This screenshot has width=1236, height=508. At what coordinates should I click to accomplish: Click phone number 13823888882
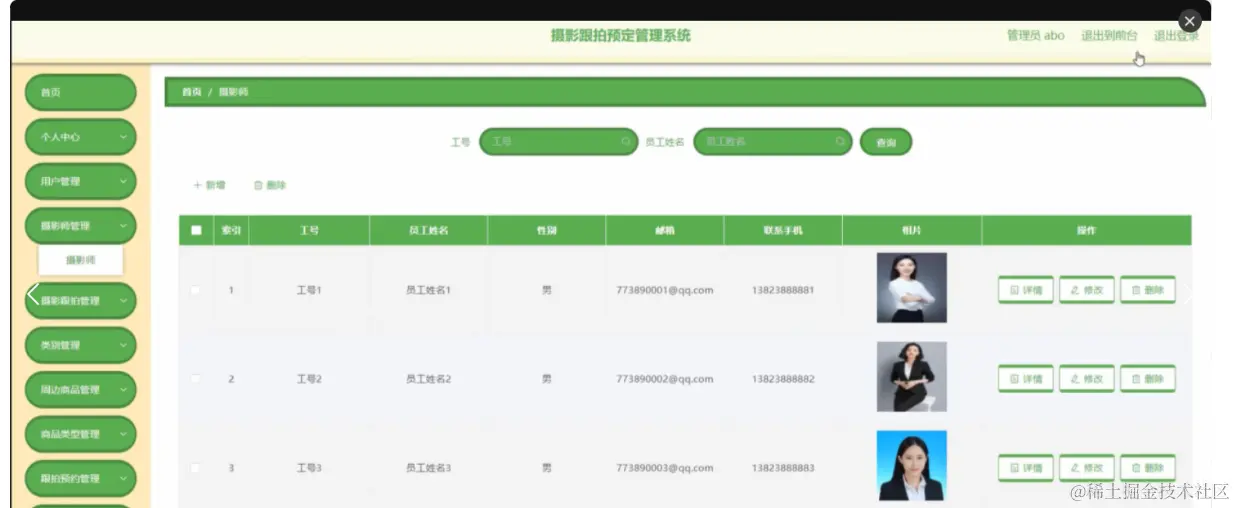pyautogui.click(x=783, y=379)
